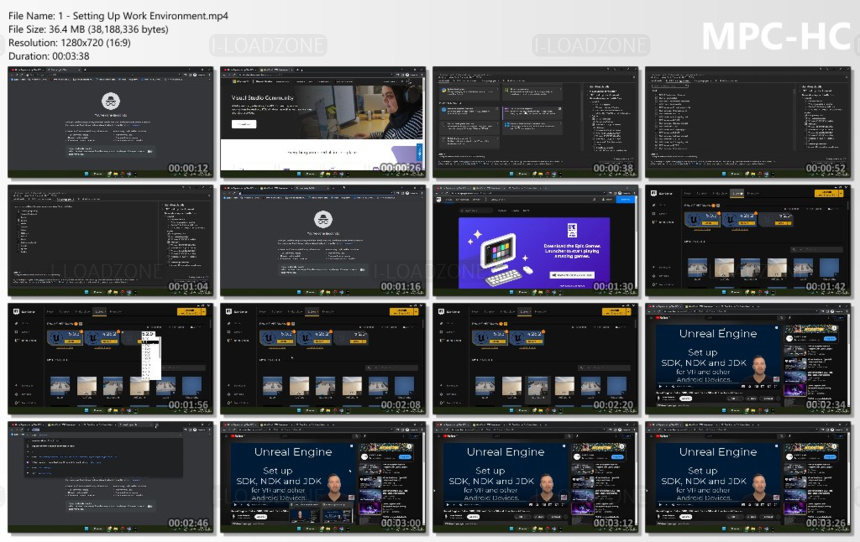Open the frame at 00:01:16
The height and width of the screenshot is (542, 860).
click(323, 241)
